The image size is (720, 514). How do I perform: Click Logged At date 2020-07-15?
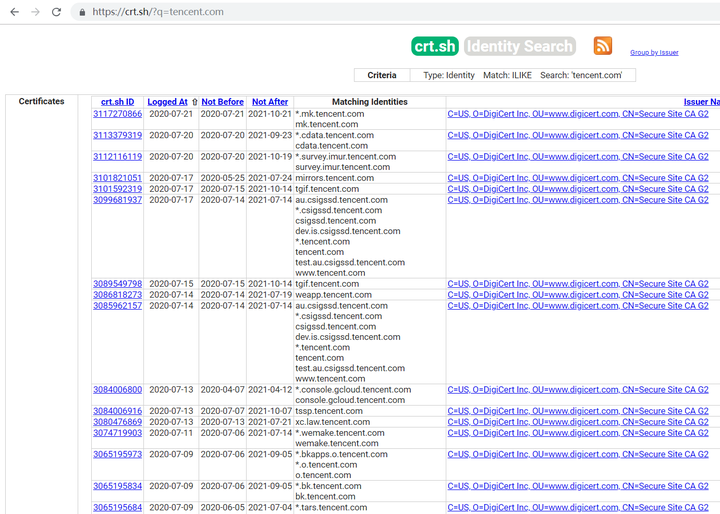click(171, 284)
